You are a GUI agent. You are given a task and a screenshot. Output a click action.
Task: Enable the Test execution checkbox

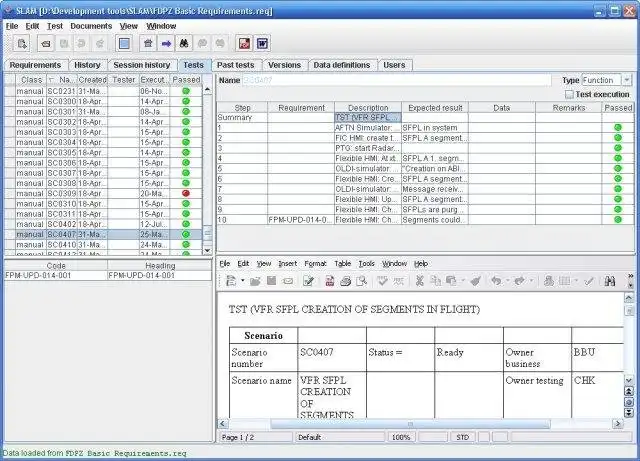tap(570, 94)
